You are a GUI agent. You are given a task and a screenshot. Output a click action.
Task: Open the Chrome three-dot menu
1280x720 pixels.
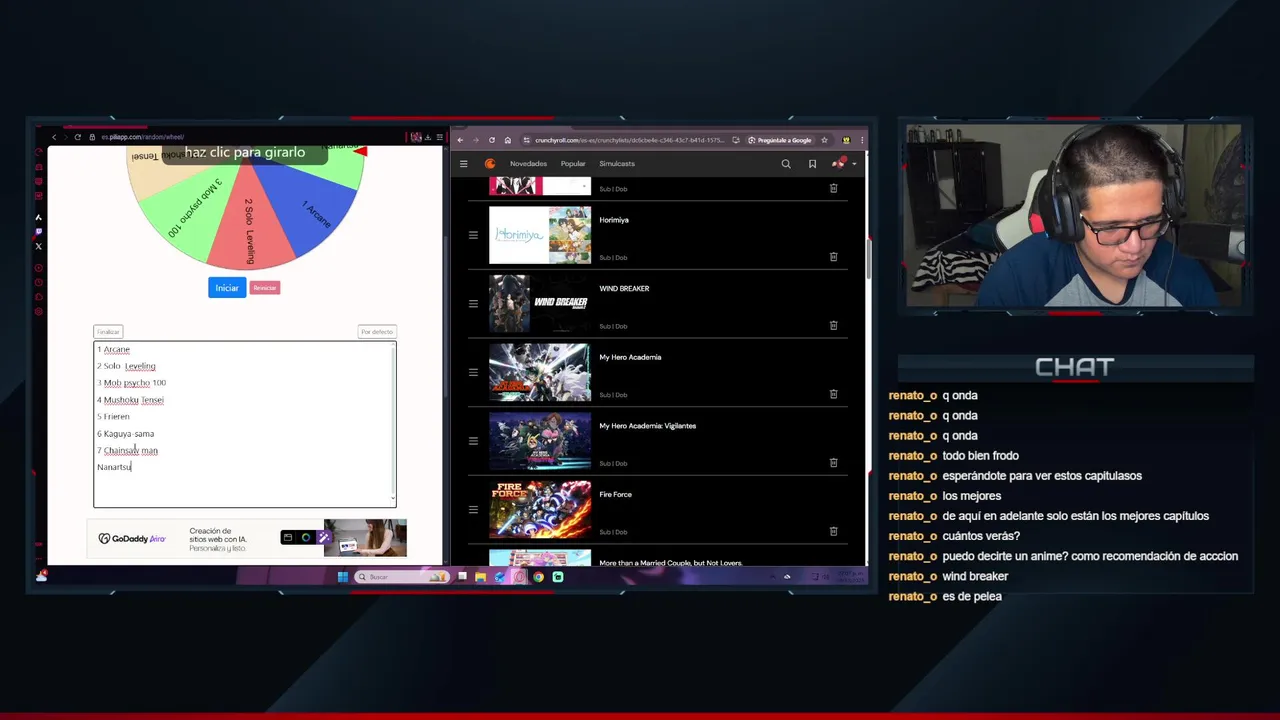(861, 140)
